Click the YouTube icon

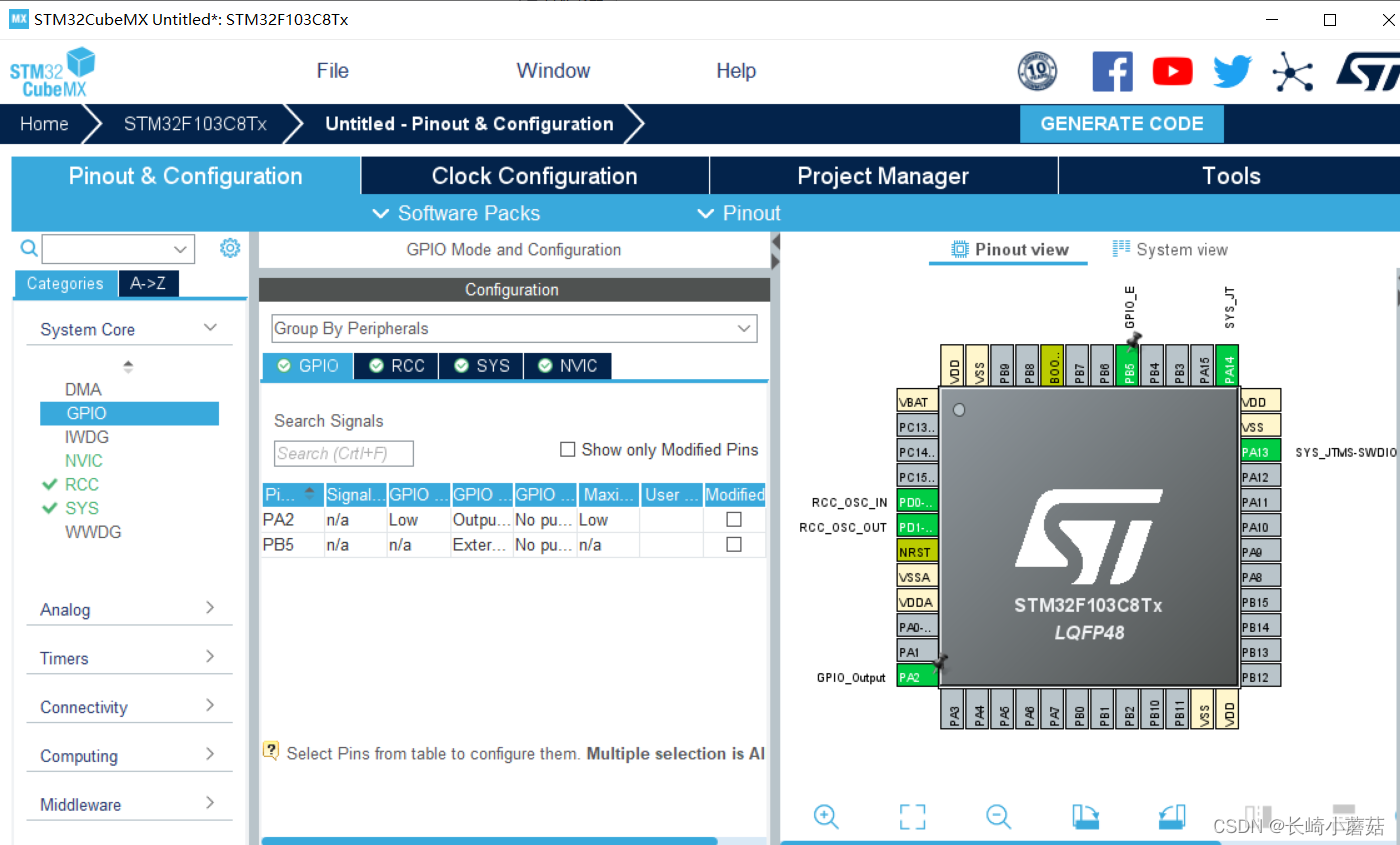coord(1172,71)
